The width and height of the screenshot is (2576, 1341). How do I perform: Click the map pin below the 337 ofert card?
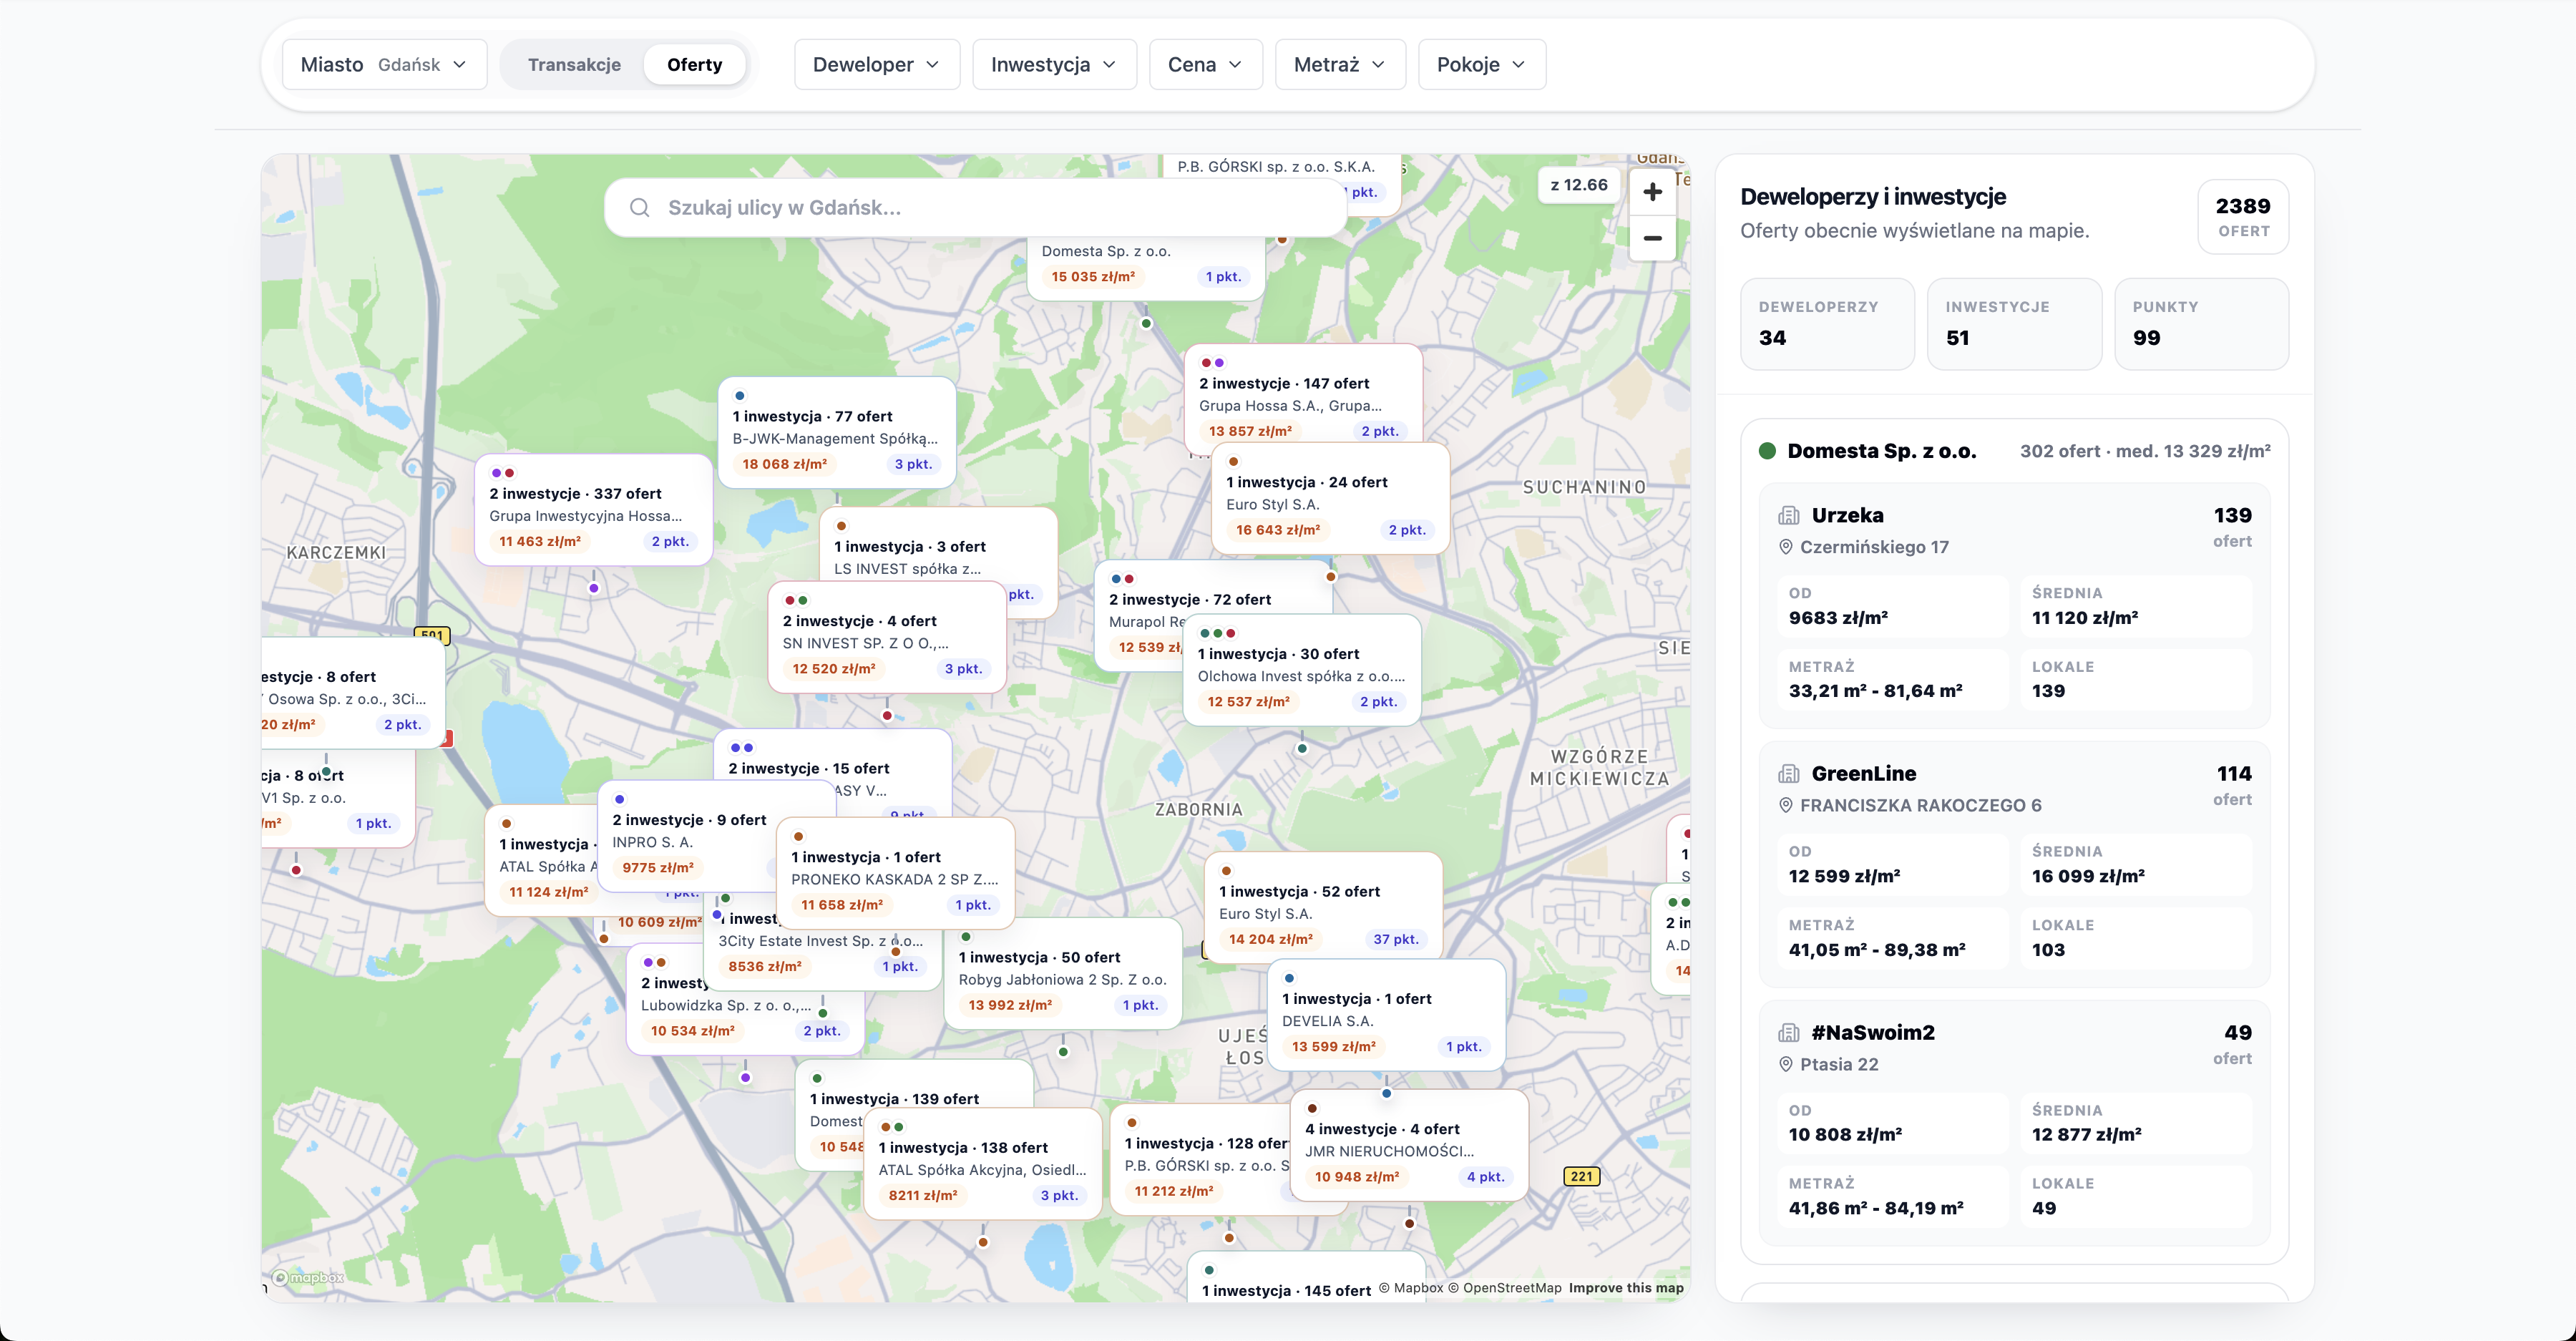tap(594, 588)
